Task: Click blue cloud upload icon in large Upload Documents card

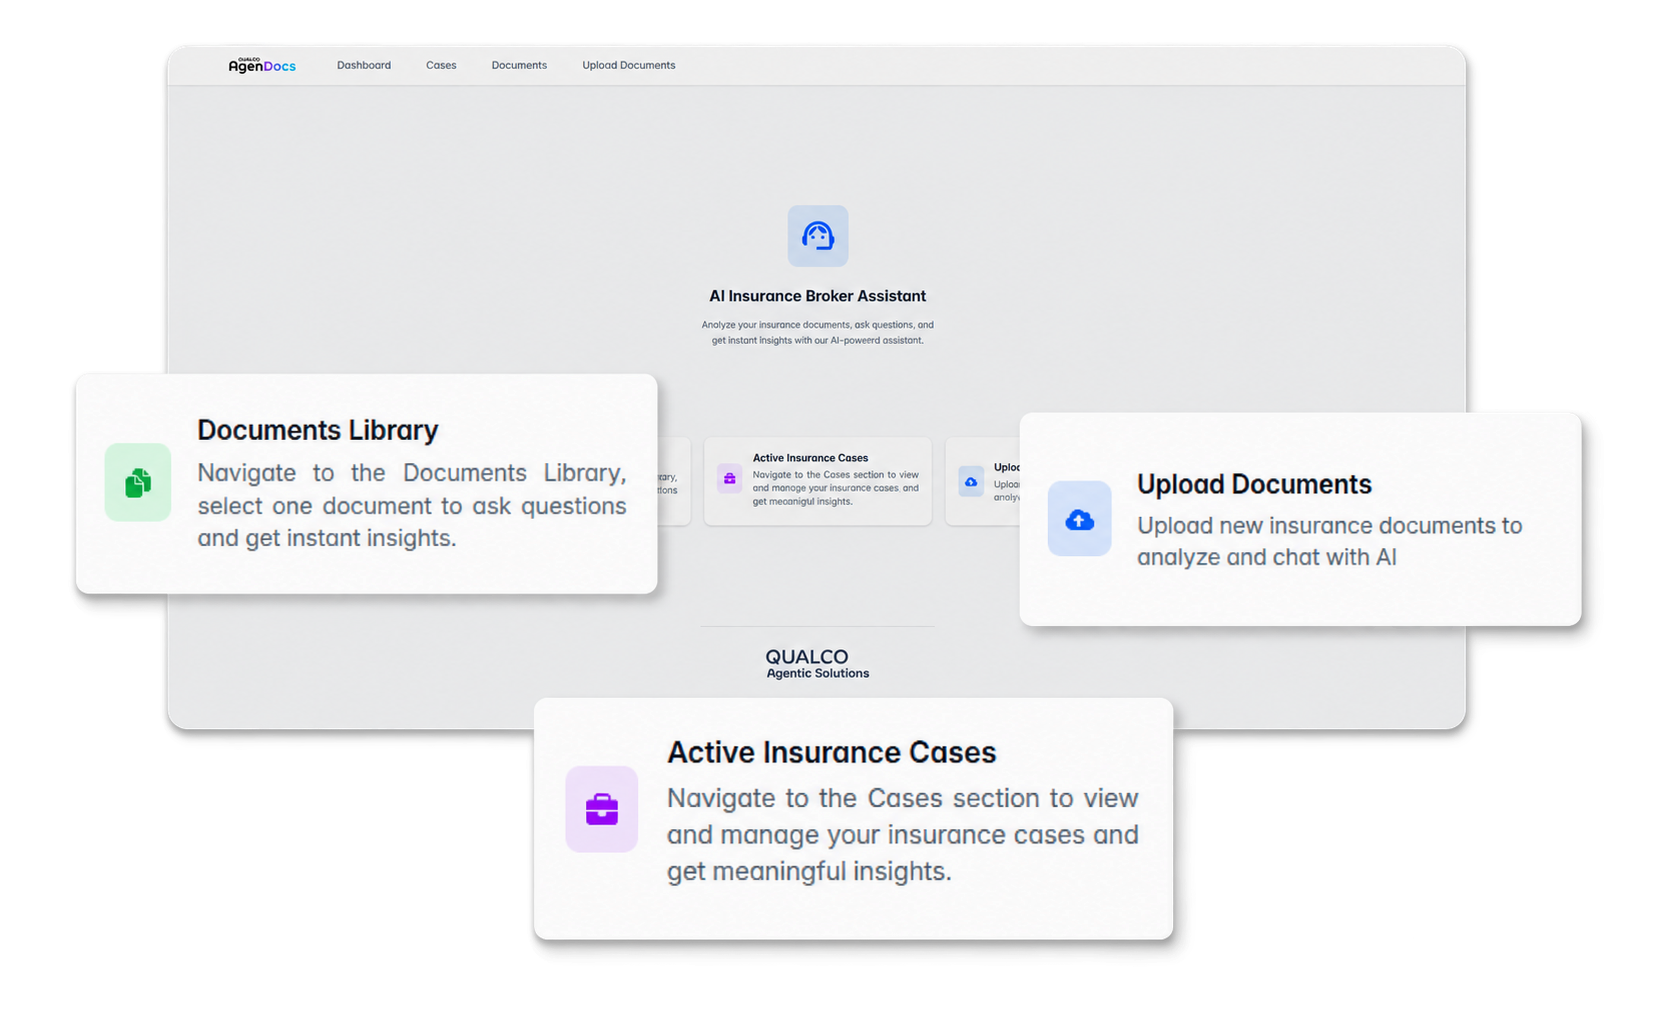Action: pos(1079,519)
